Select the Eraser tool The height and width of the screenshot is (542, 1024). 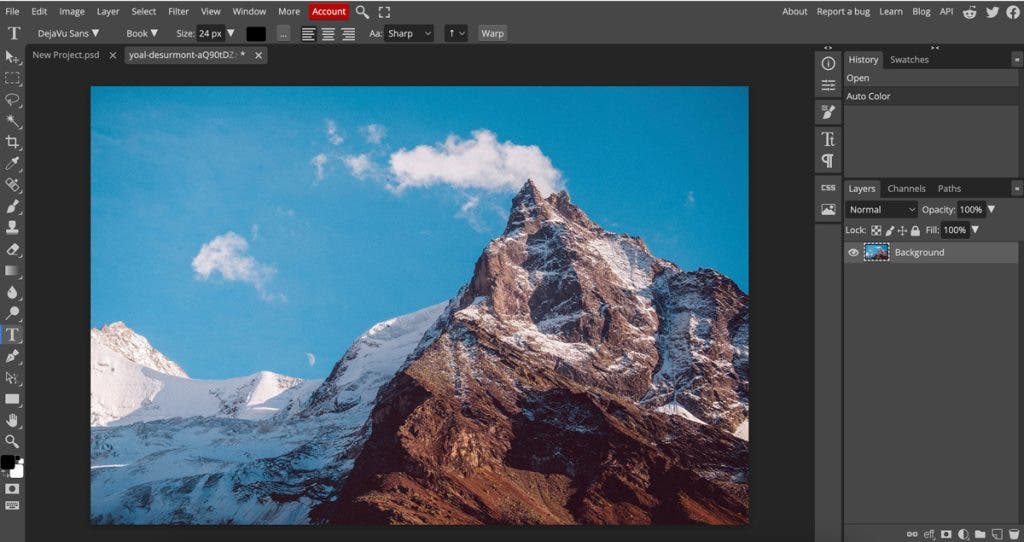13,250
